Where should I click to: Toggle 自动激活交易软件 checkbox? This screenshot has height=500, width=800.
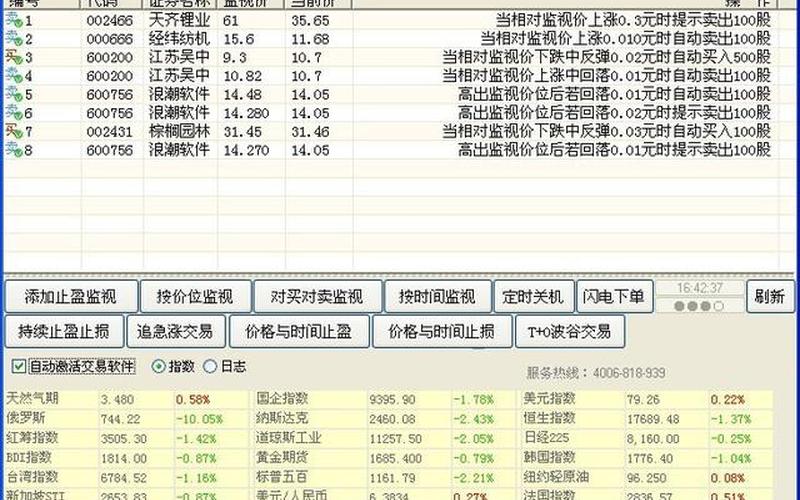[x=19, y=366]
